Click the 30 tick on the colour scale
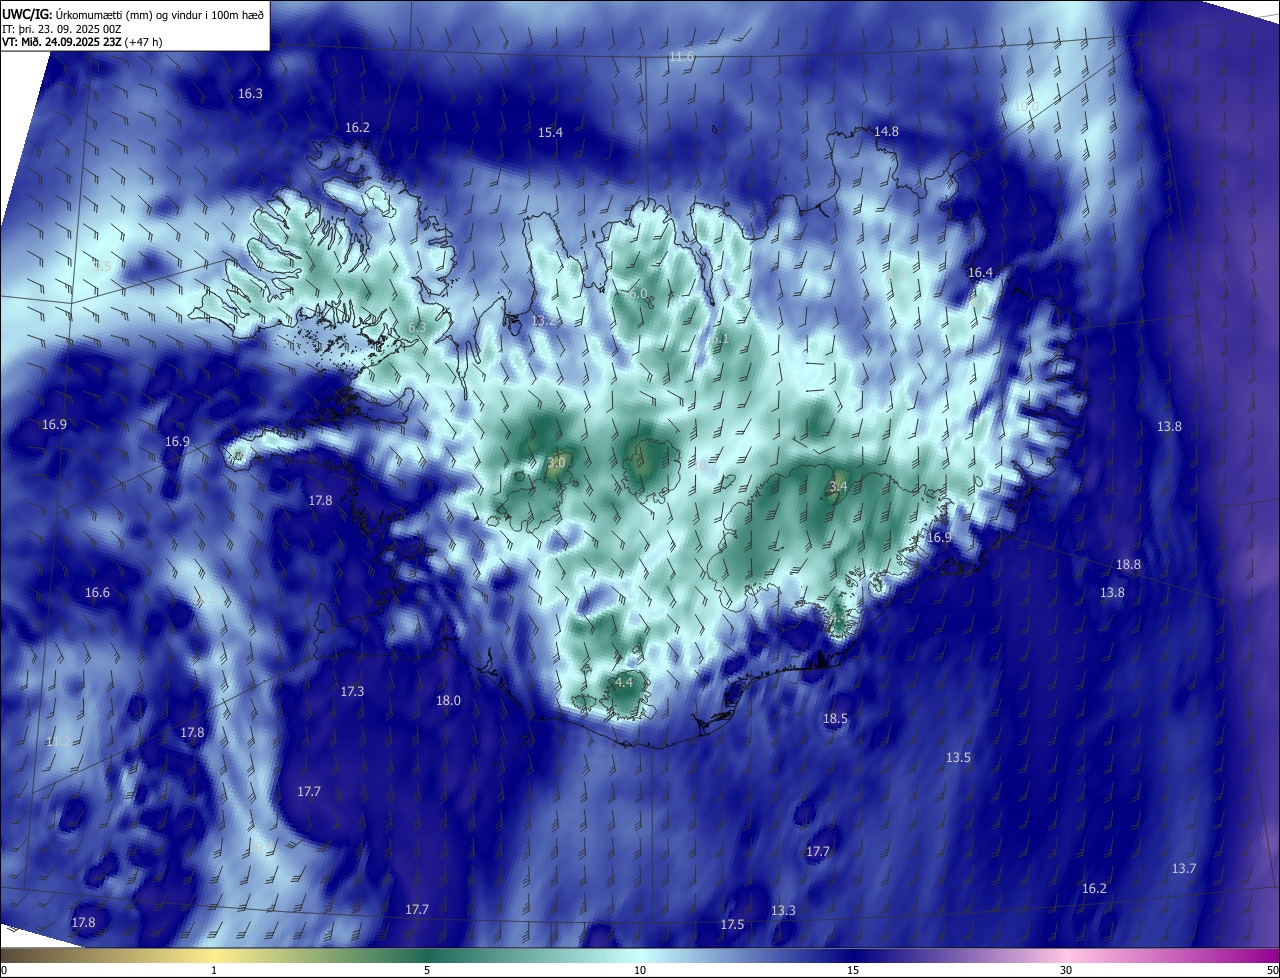The image size is (1280, 978). [x=1066, y=970]
